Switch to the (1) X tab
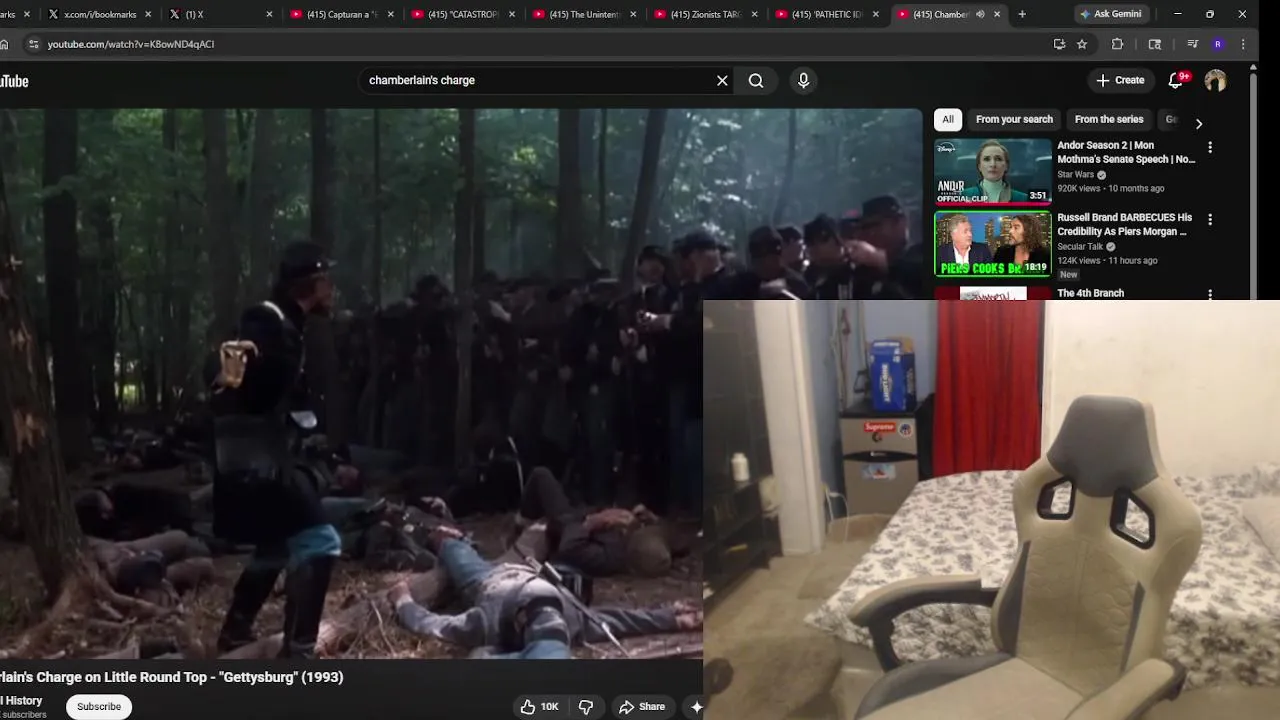Screen dimensions: 1280x720 pos(218,14)
